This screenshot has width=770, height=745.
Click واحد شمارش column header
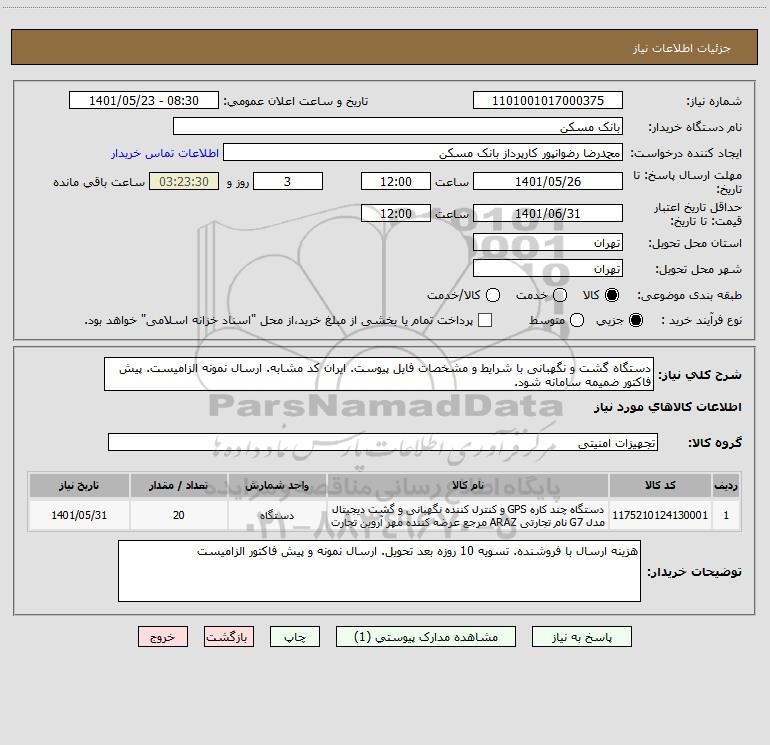(x=277, y=485)
